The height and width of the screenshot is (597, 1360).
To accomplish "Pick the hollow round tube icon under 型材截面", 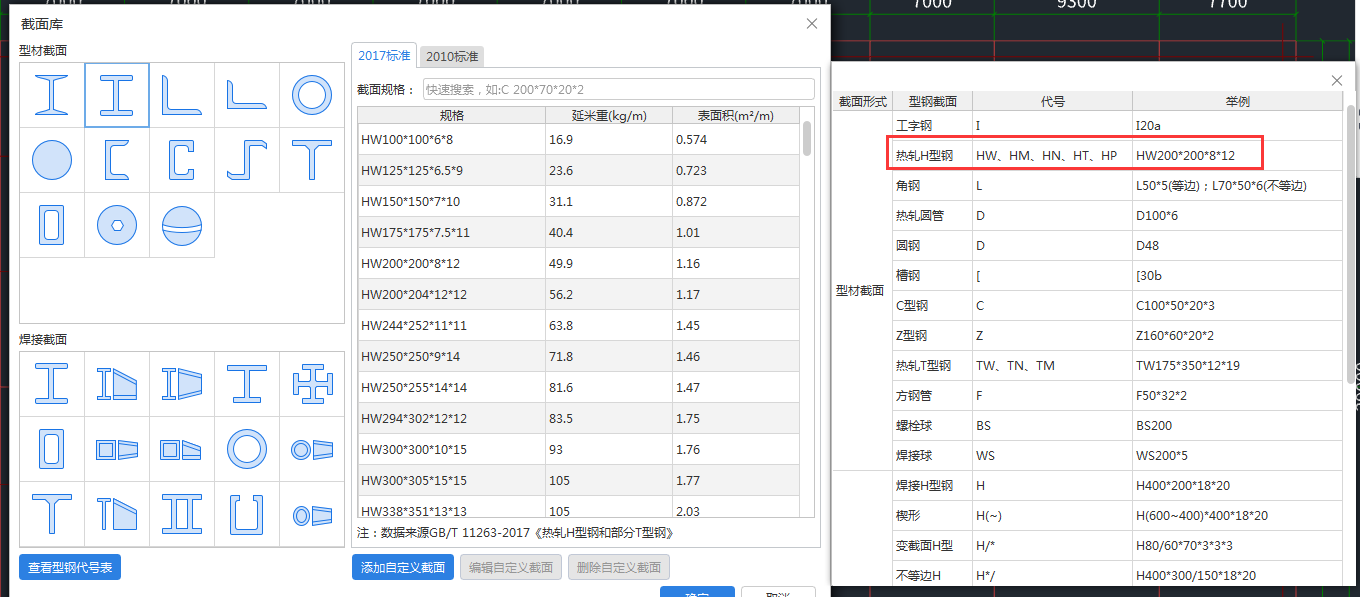I will pos(312,95).
